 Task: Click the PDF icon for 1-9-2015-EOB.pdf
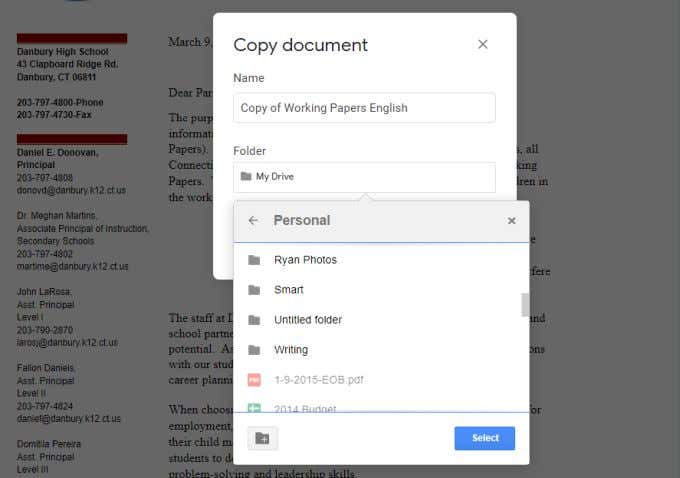point(254,380)
